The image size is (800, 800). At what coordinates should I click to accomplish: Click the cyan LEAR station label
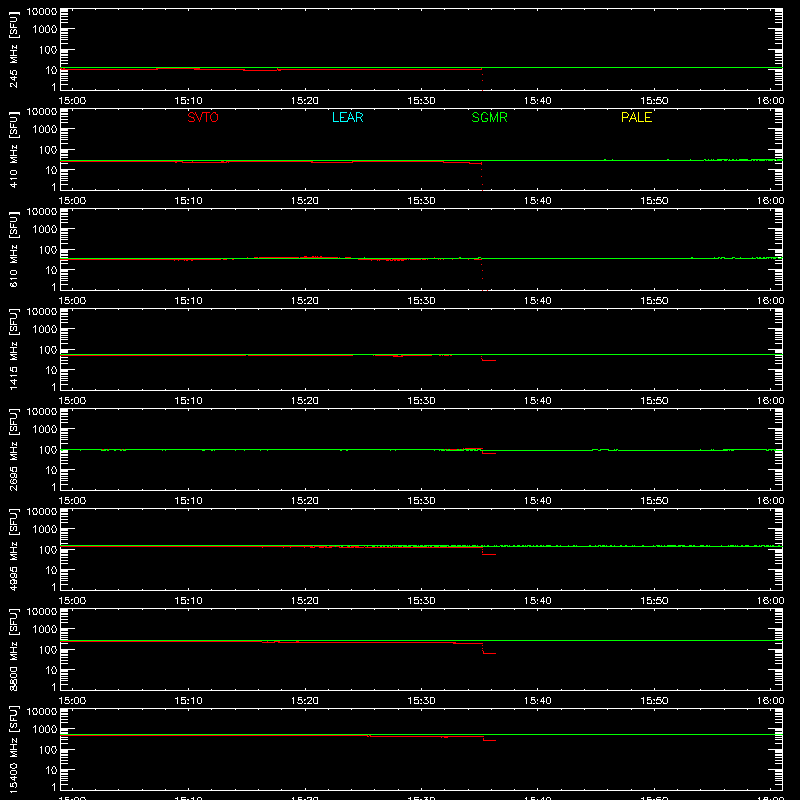tap(347, 117)
